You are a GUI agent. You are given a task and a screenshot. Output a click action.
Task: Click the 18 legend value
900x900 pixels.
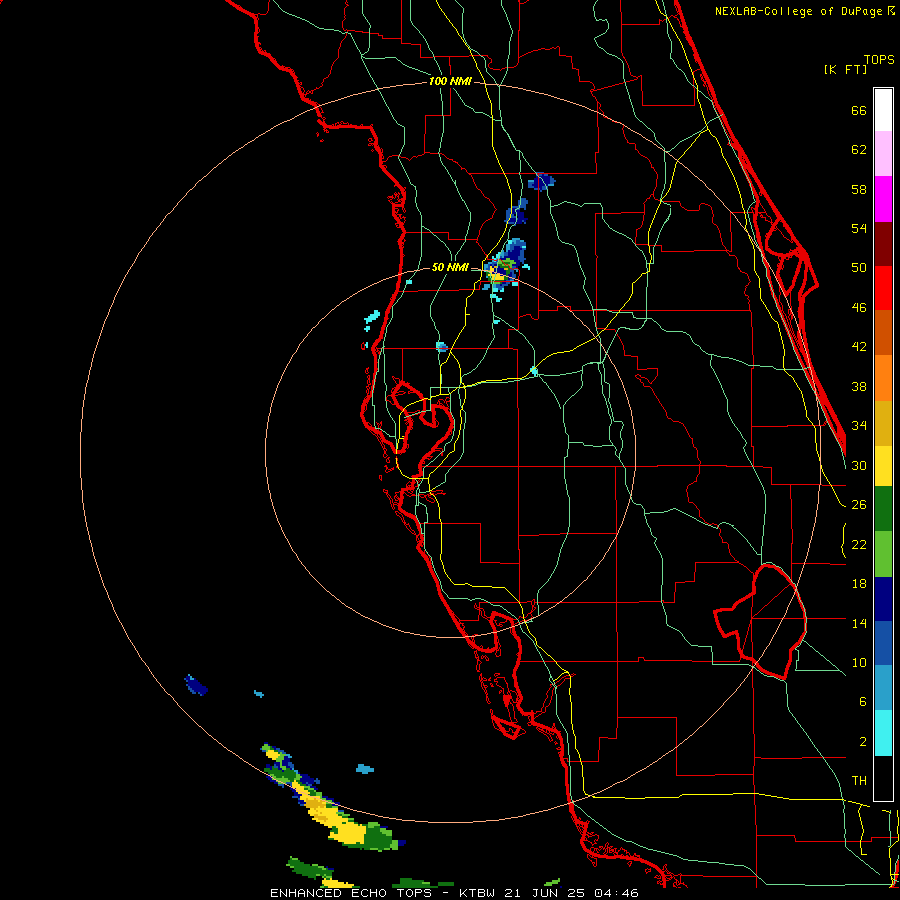click(859, 584)
